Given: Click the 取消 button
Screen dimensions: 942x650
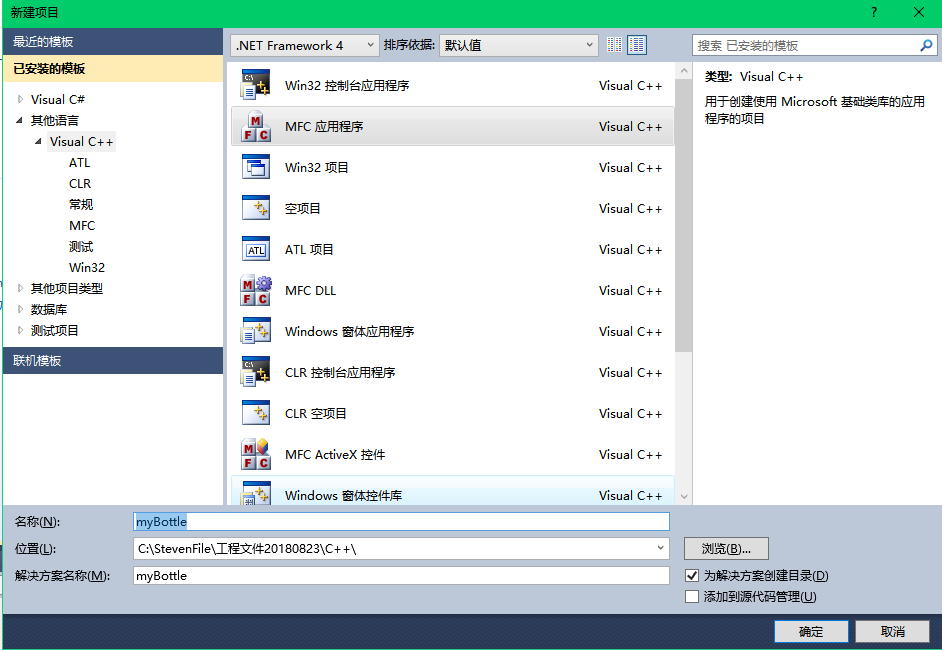Looking at the screenshot, I should pos(892,631).
